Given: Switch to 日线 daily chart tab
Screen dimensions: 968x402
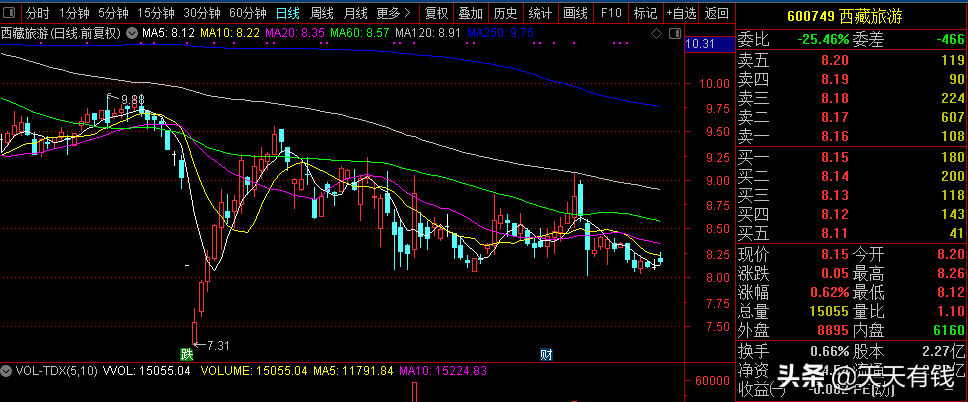Looking at the screenshot, I should 288,12.
